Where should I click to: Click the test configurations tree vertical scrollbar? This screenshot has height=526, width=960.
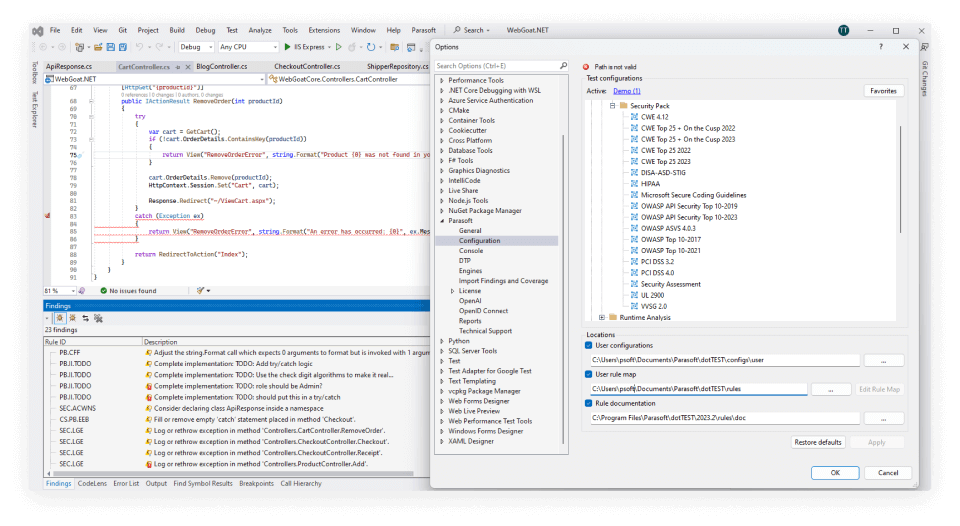(x=900, y=179)
